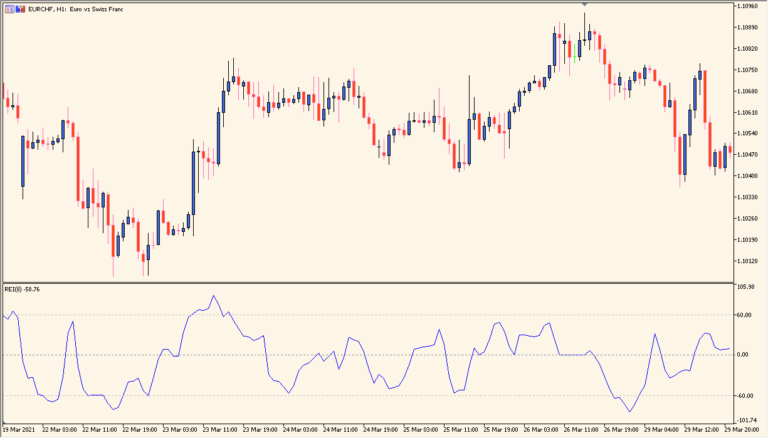Viewport: 768px width, 438px height.
Task: Click the highest peak of REI line
Action: (213, 296)
